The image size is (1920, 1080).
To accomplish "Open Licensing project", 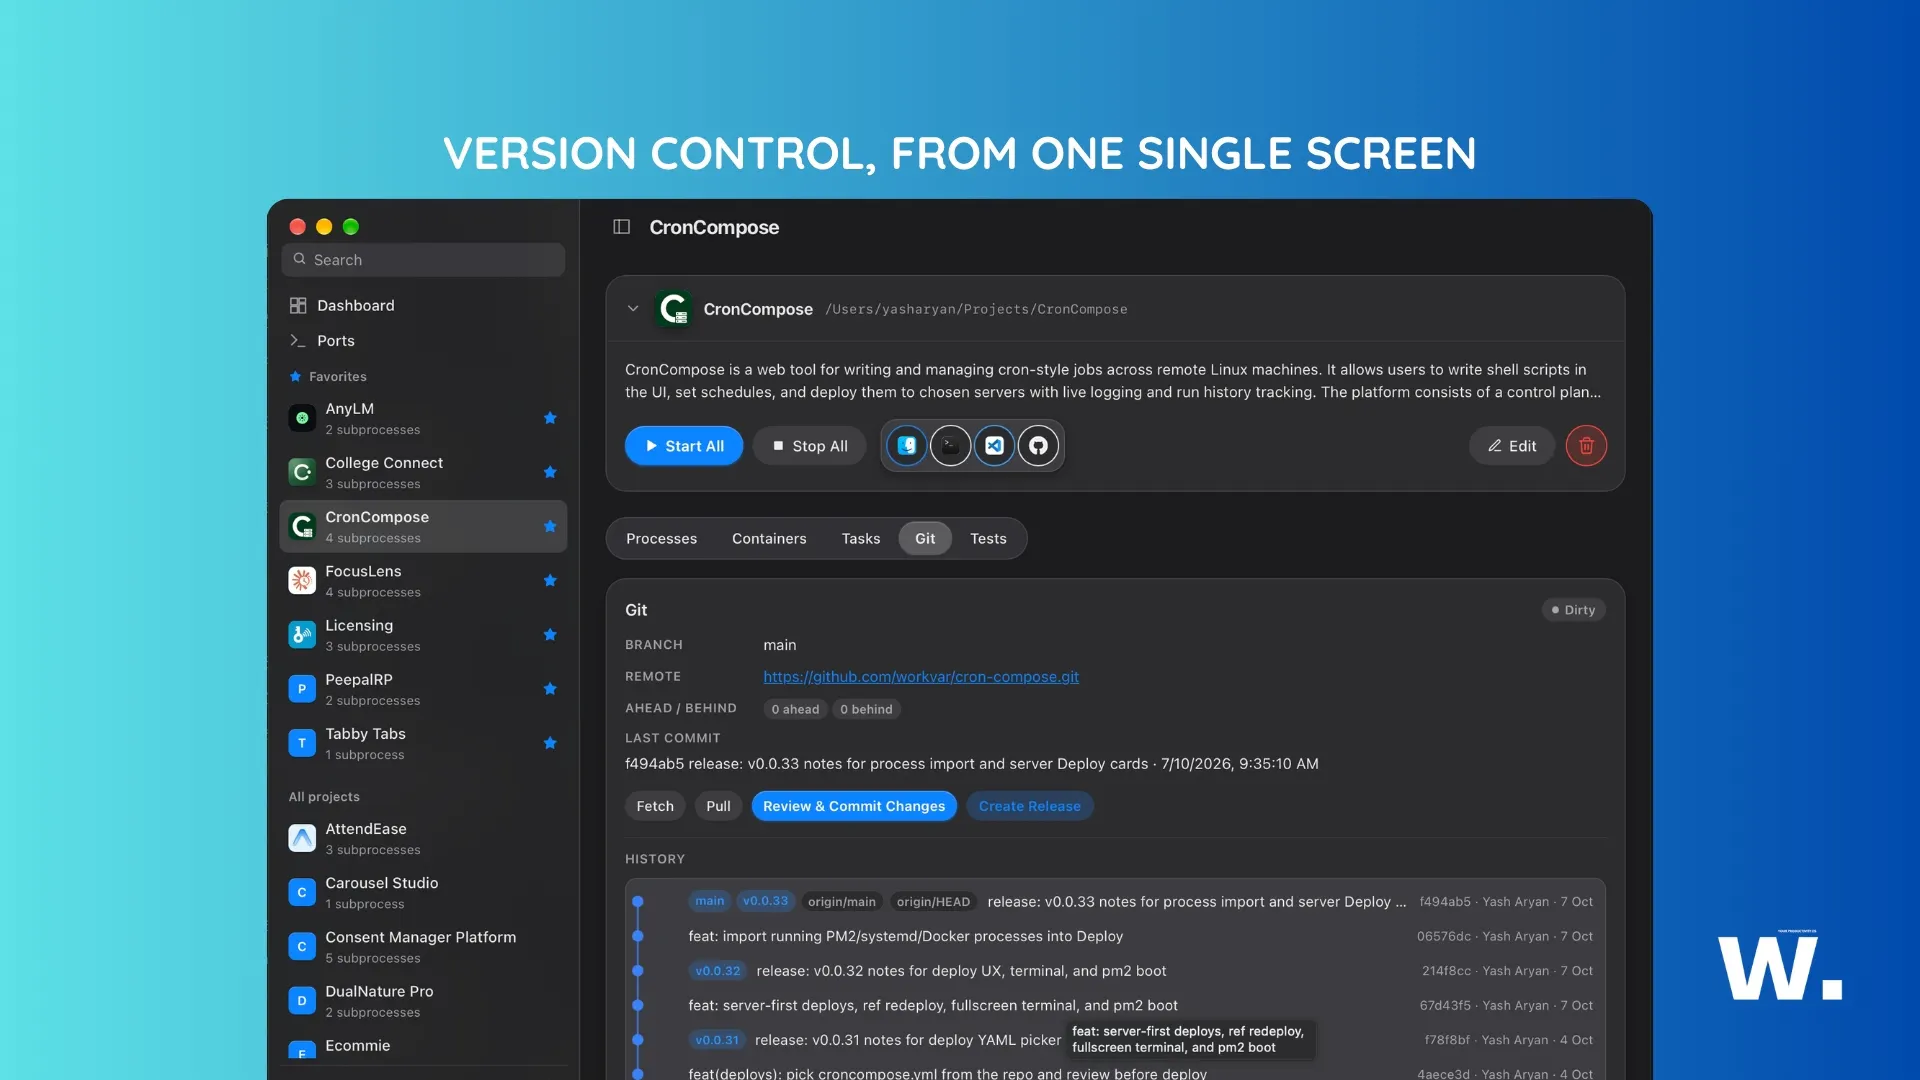I will [423, 635].
